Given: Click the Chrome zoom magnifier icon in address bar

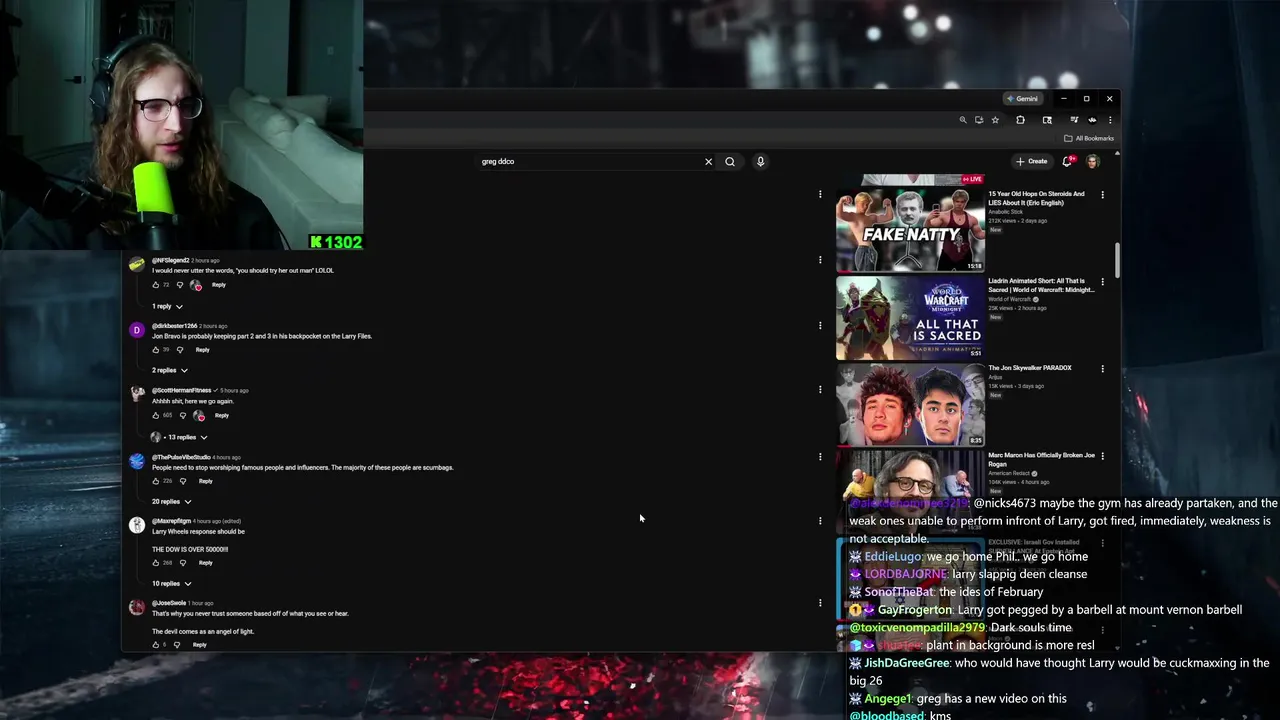Looking at the screenshot, I should (x=963, y=120).
